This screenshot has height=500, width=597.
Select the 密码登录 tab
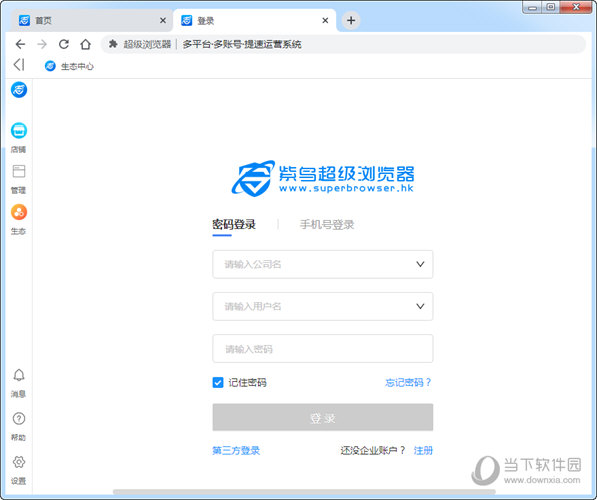(x=234, y=225)
